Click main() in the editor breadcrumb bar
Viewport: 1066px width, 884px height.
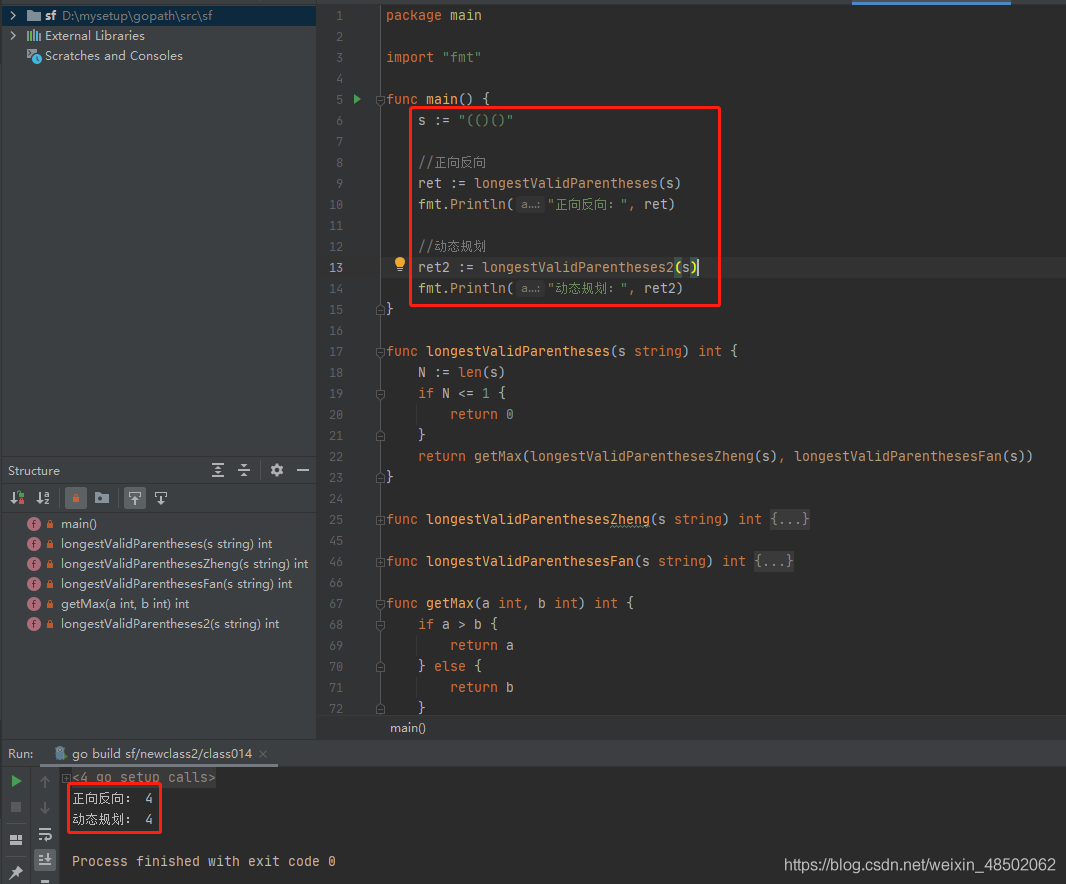coord(407,727)
